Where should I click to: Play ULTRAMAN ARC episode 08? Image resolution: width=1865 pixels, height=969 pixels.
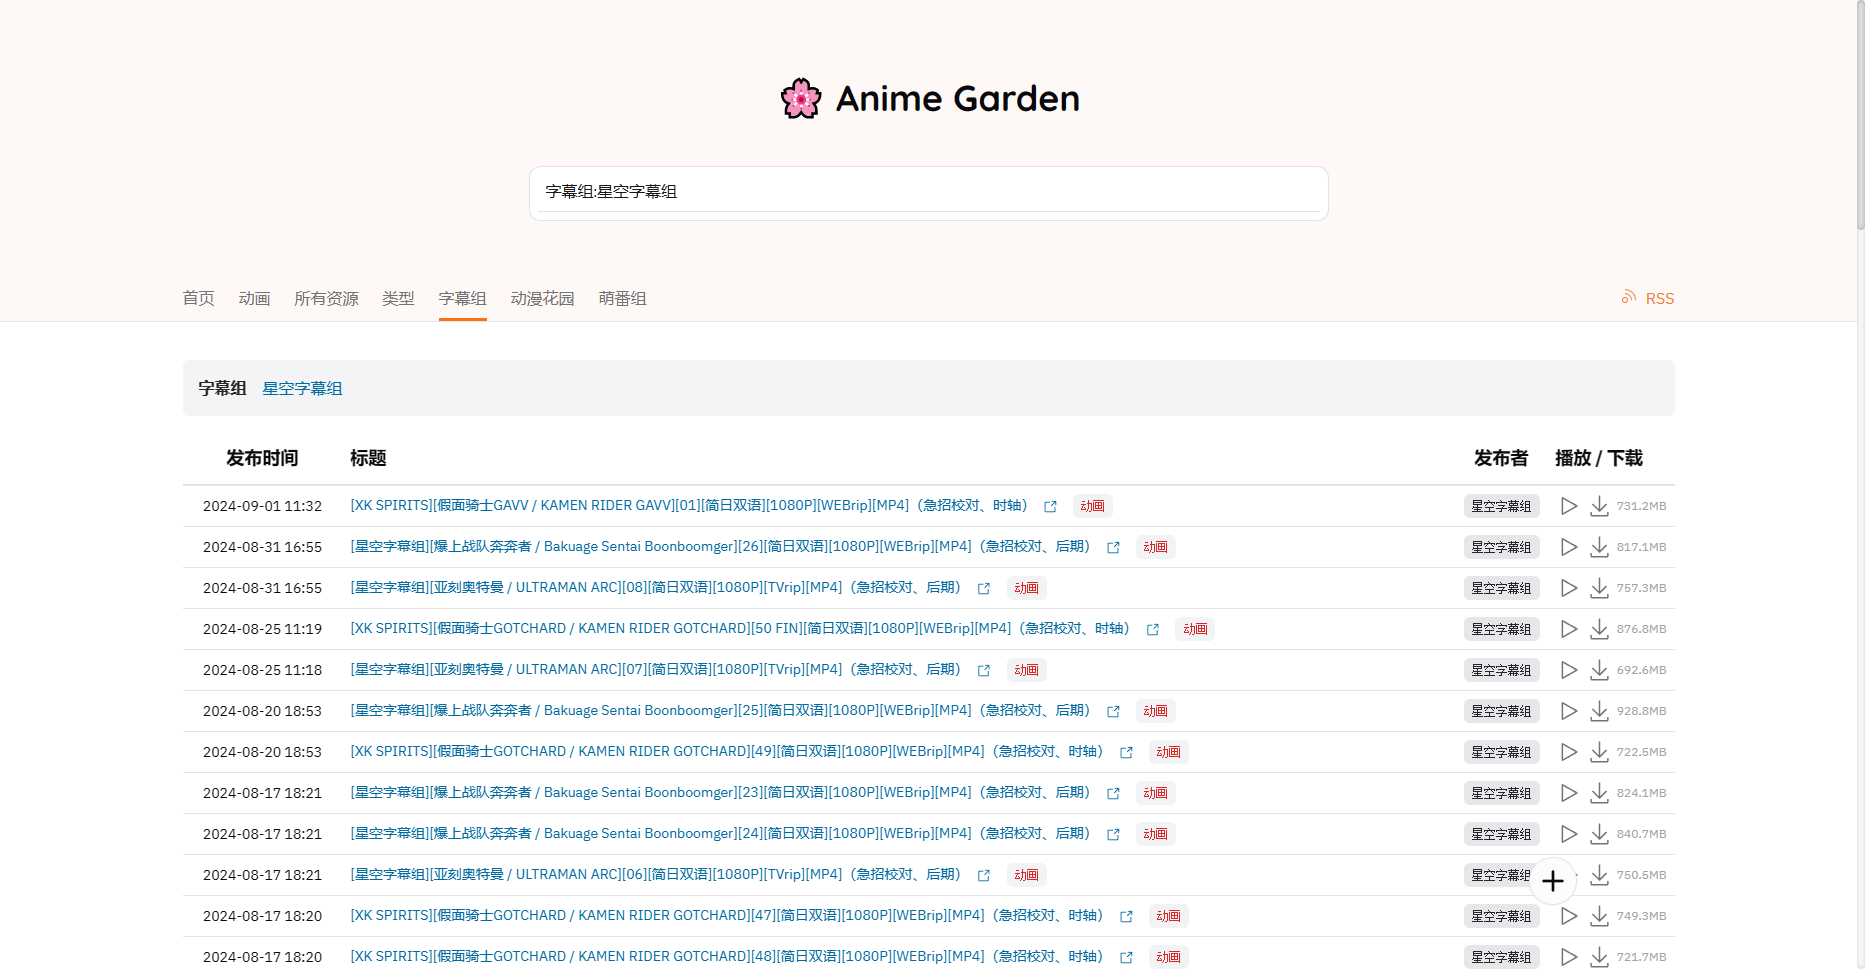[x=1569, y=588]
